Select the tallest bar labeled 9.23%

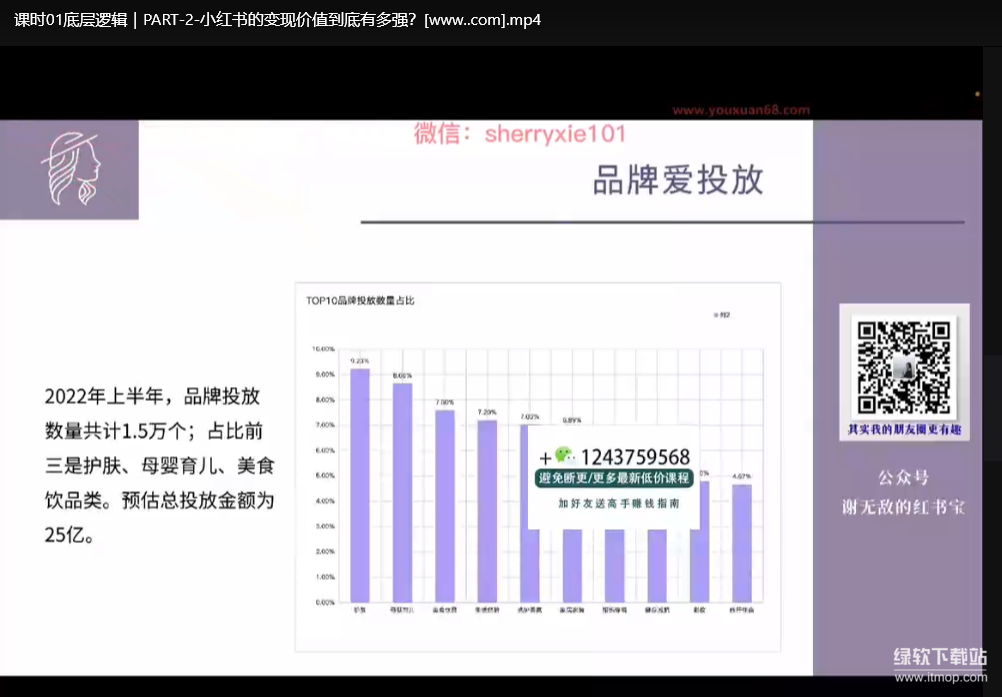tap(360, 485)
